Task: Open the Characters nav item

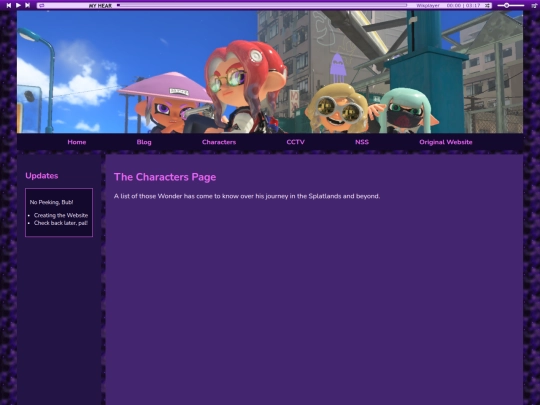Action: coord(219,142)
